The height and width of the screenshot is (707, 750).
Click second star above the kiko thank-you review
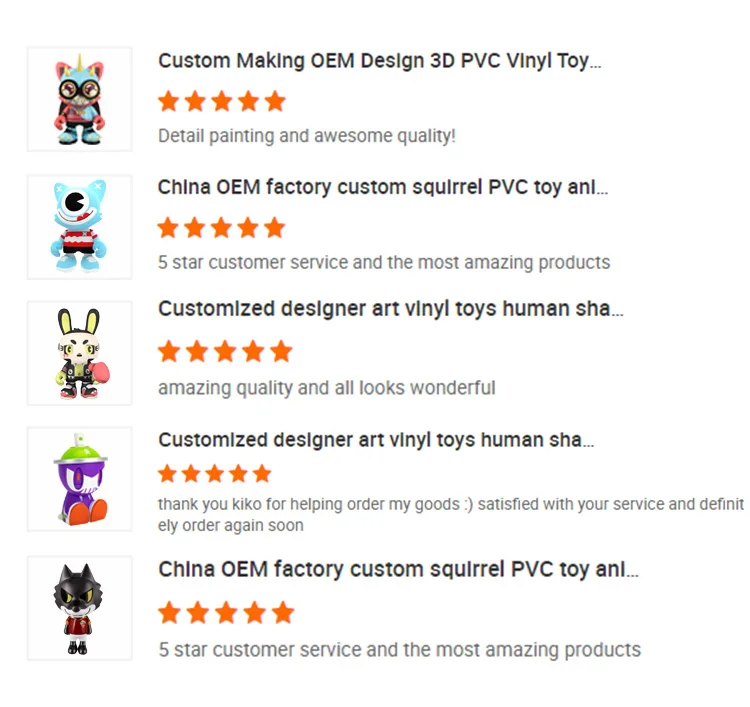(x=191, y=474)
